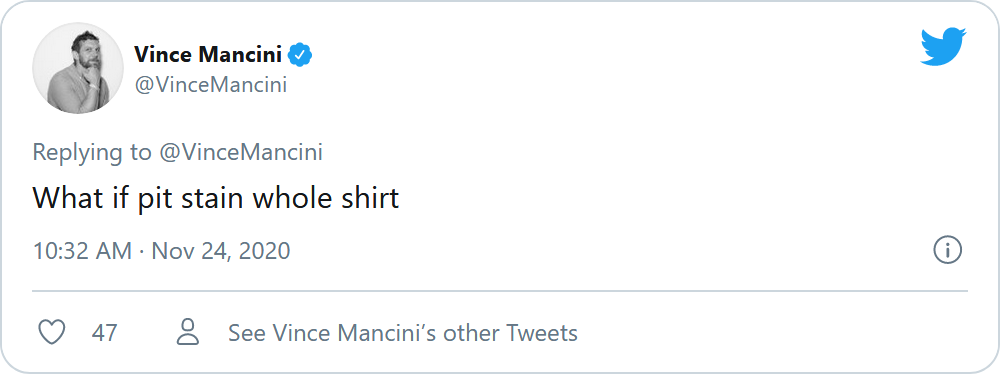Click the @VinceMancini handle below the name

[x=210, y=85]
